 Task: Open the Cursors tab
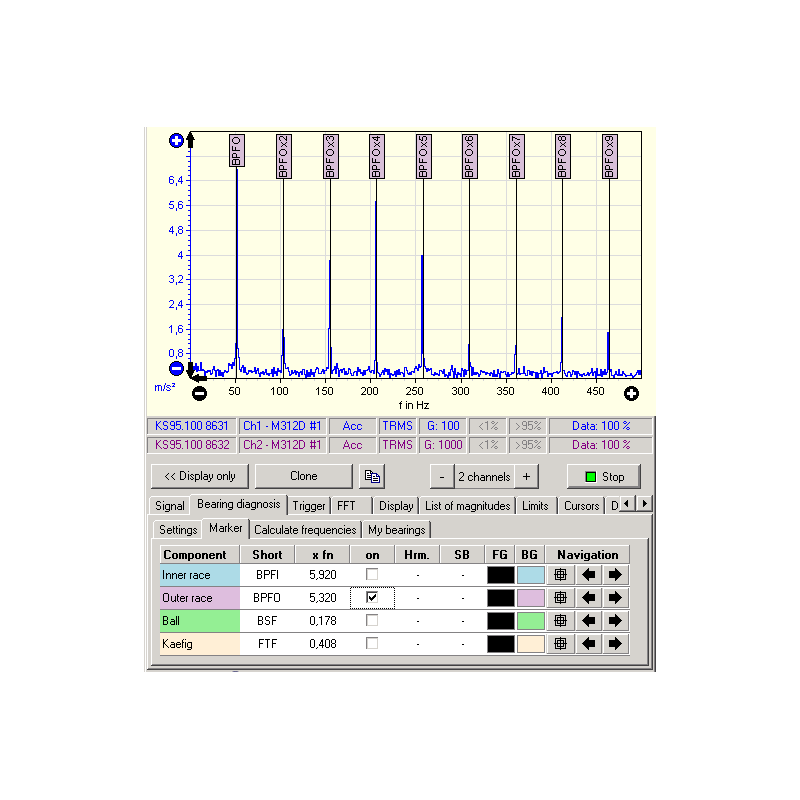(581, 506)
